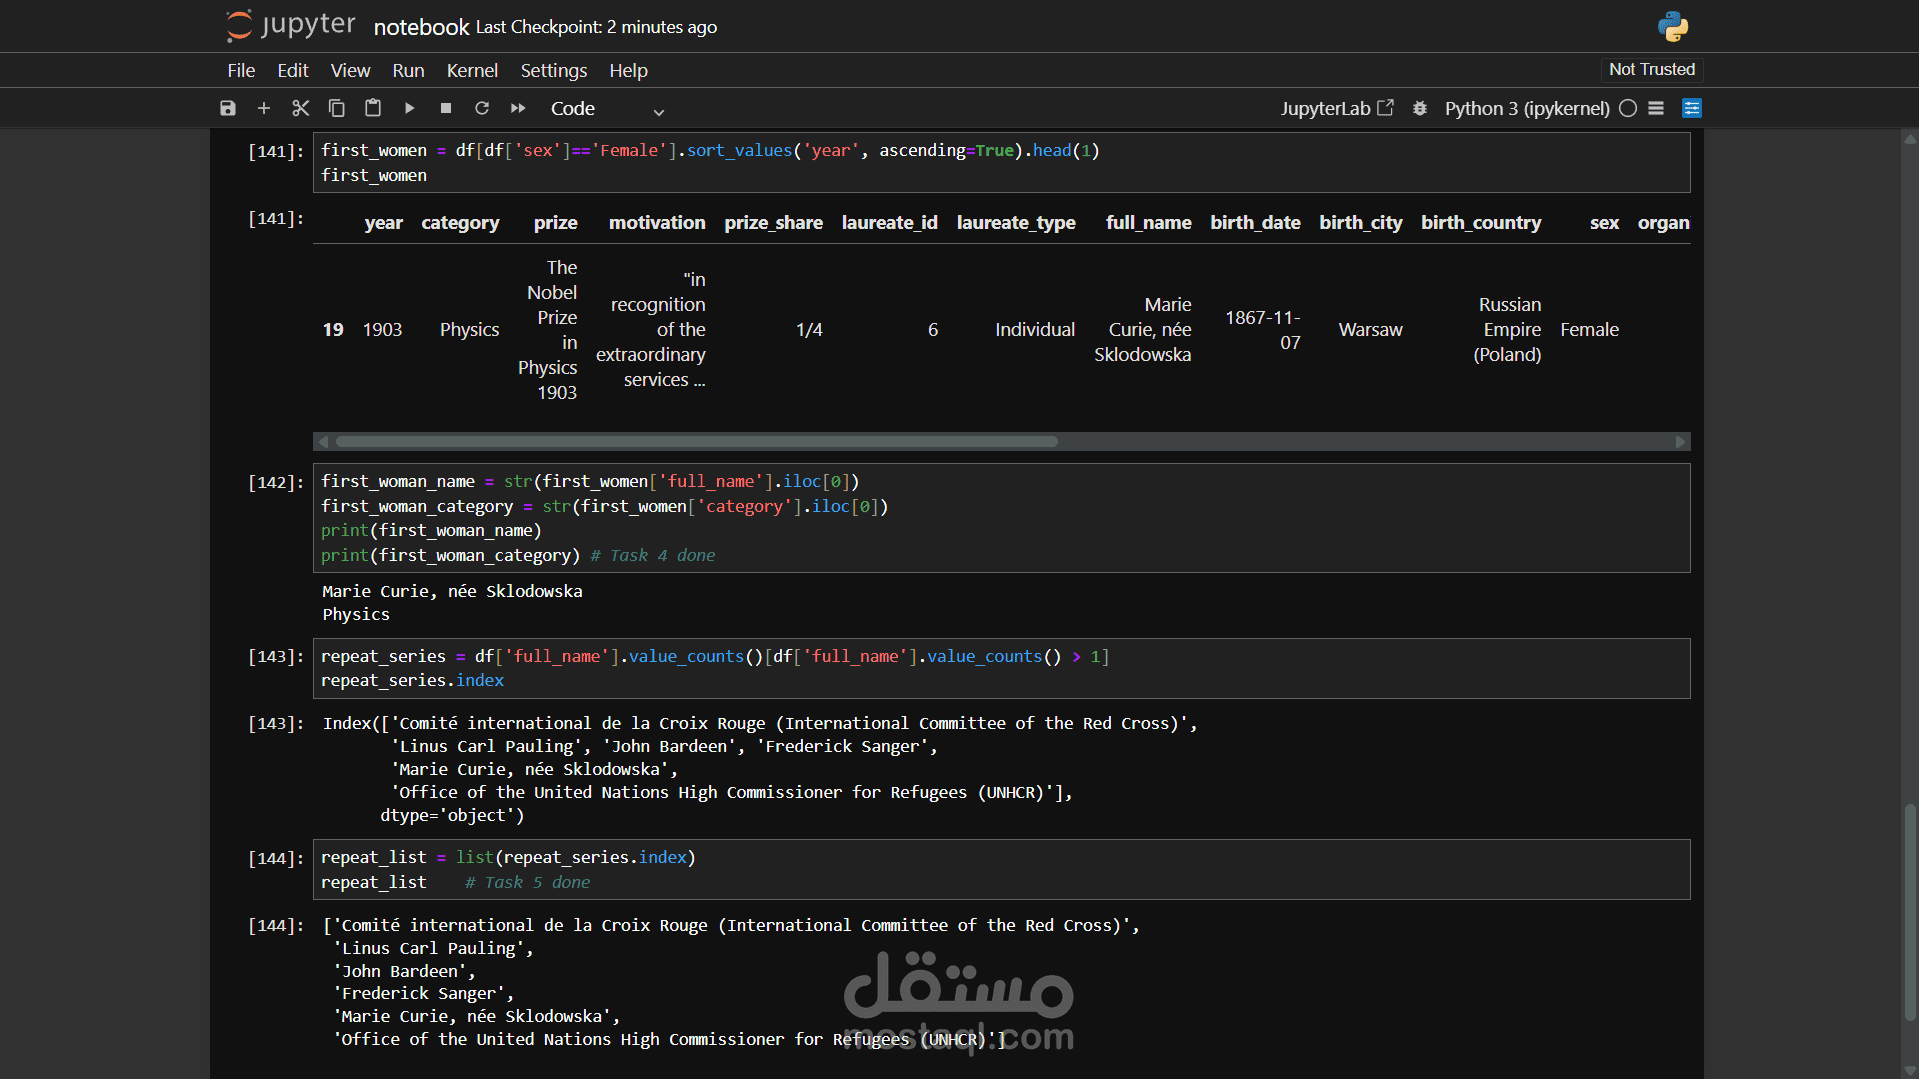Toggle the blue side panel icon in toolbar
The image size is (1919, 1079).
[x=1692, y=108]
